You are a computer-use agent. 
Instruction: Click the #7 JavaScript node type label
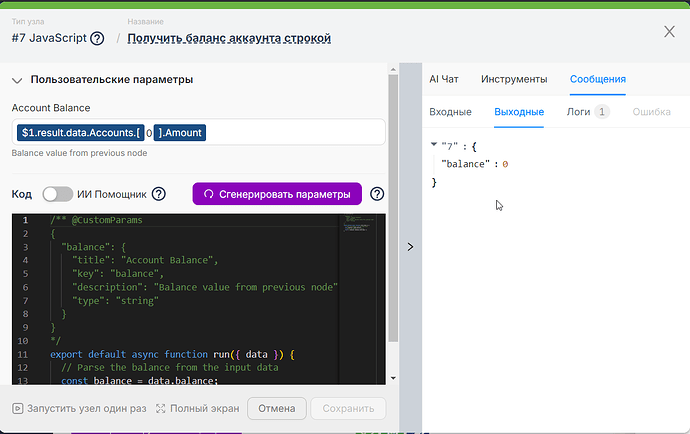[49, 38]
